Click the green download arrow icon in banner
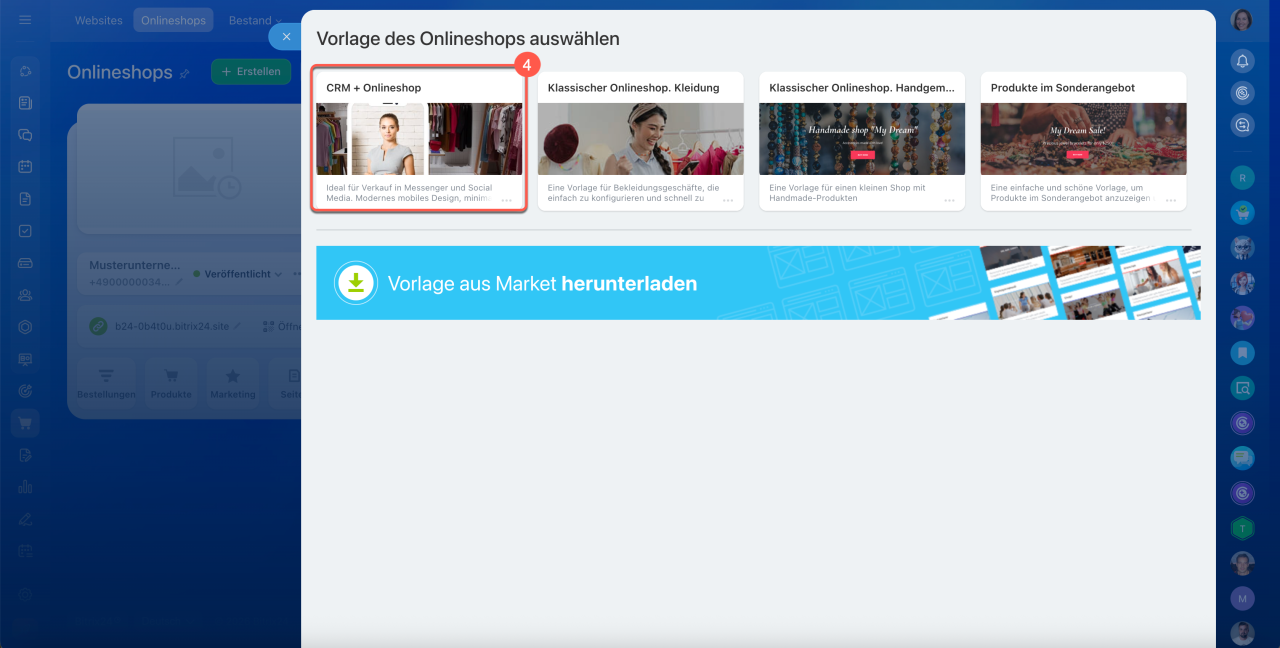Image resolution: width=1280 pixels, height=648 pixels. (x=357, y=283)
